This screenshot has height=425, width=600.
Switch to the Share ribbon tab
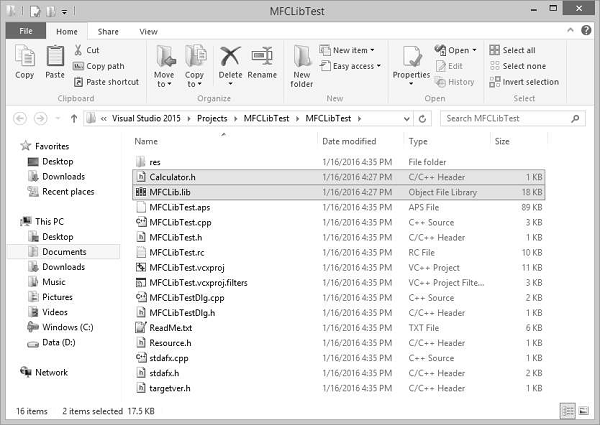[108, 32]
